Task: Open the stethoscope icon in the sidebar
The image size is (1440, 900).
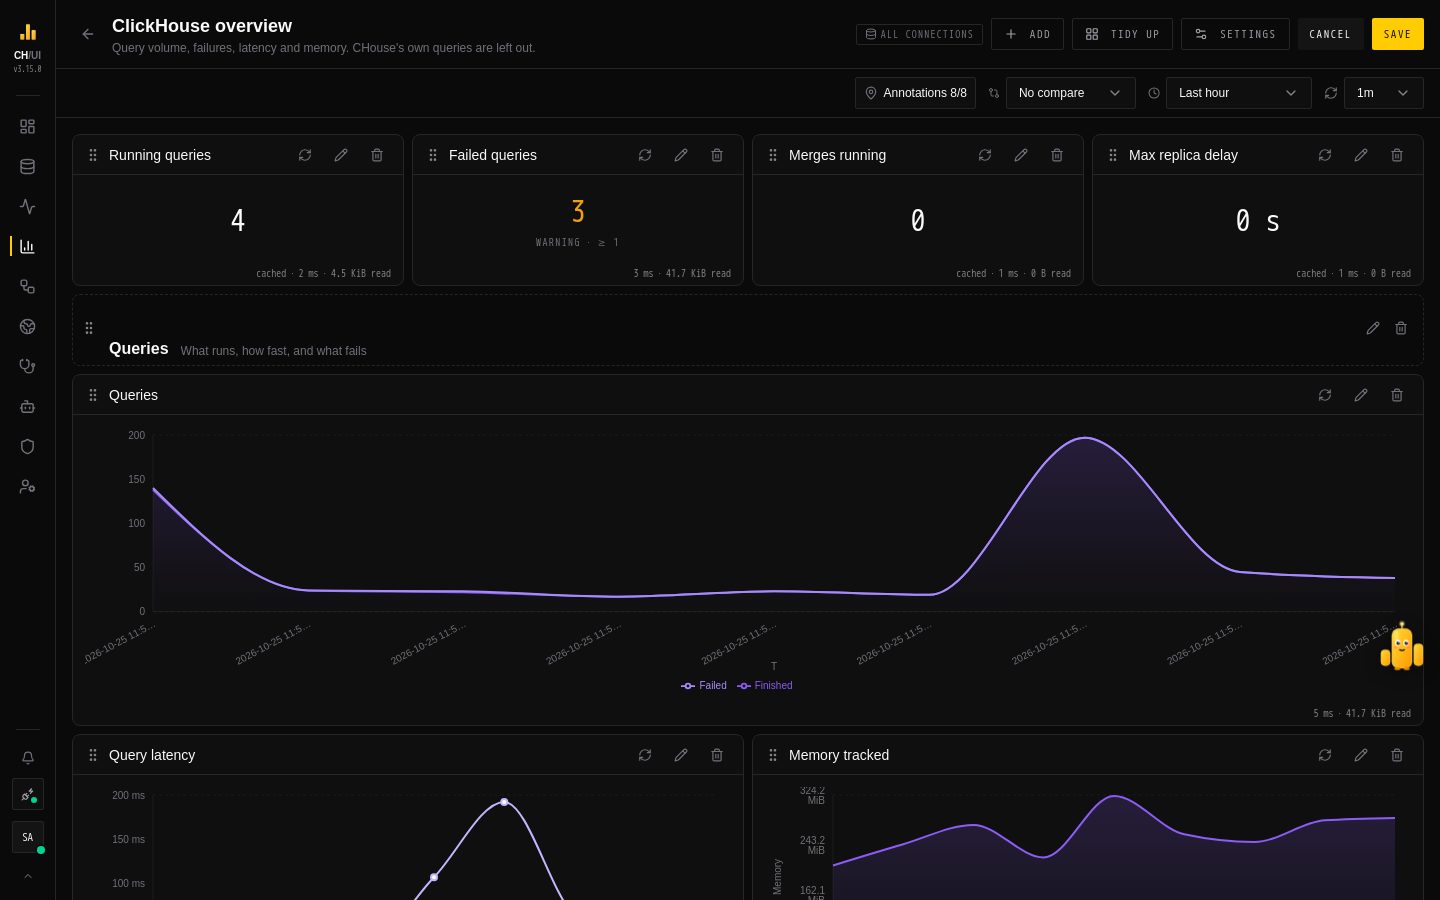Action: click(x=27, y=367)
